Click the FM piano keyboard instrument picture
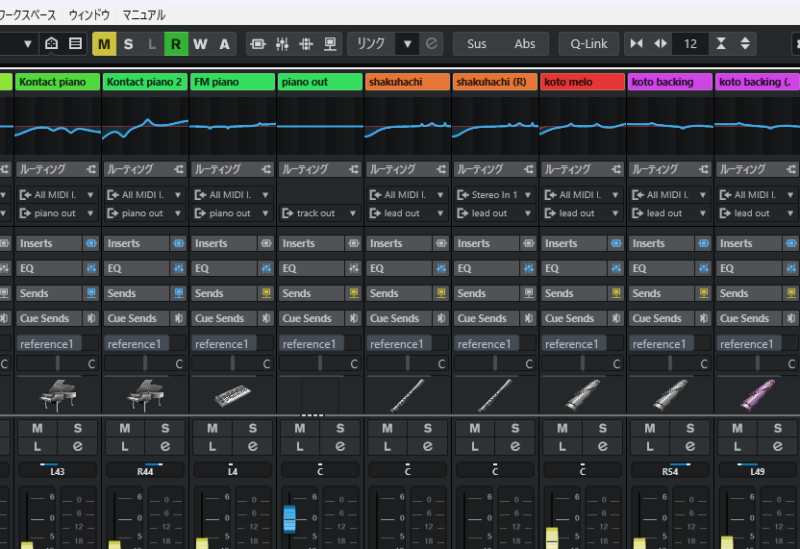Viewport: 800px width, 549px height. point(233,395)
